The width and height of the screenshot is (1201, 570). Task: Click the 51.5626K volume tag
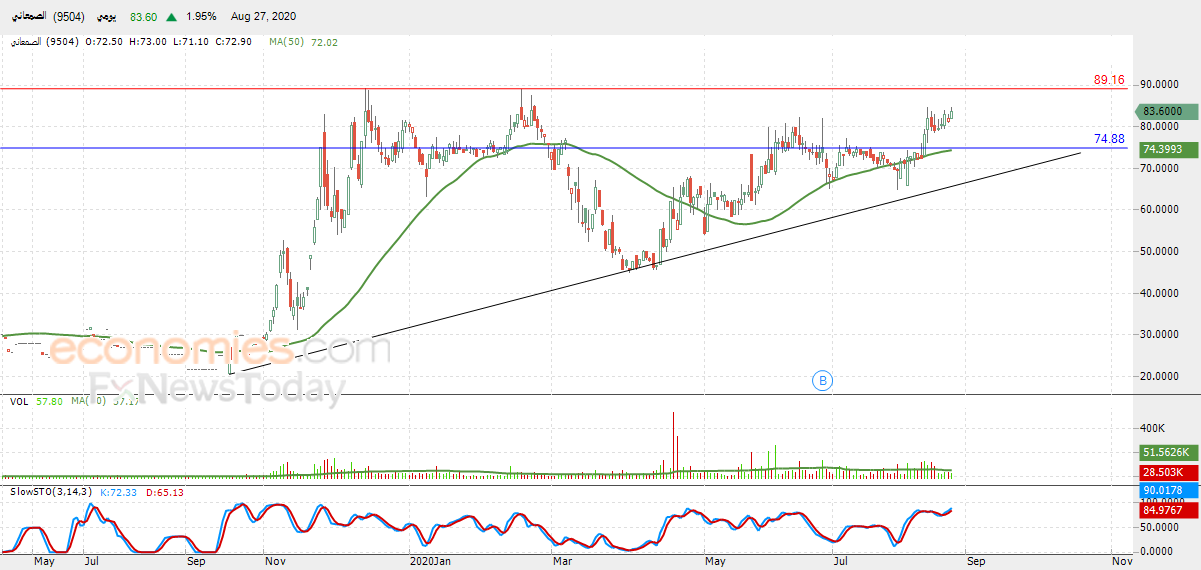click(1167, 453)
